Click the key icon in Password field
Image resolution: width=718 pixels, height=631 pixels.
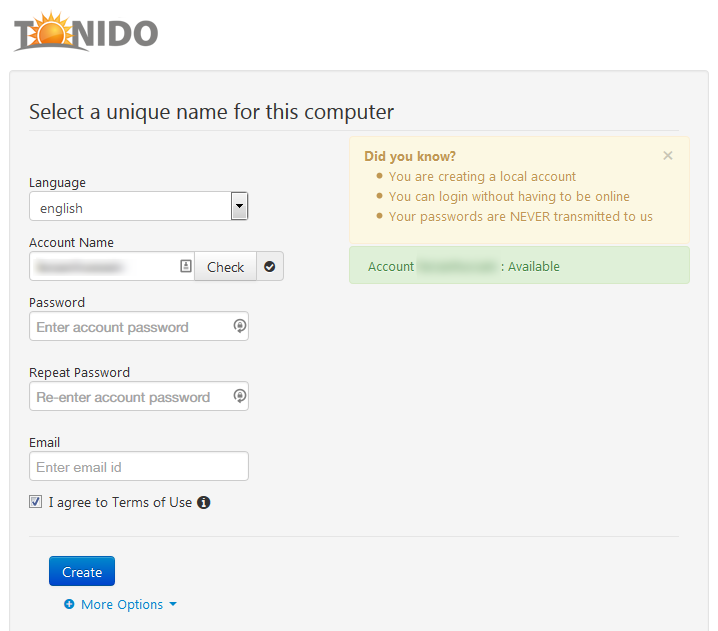coord(239,326)
